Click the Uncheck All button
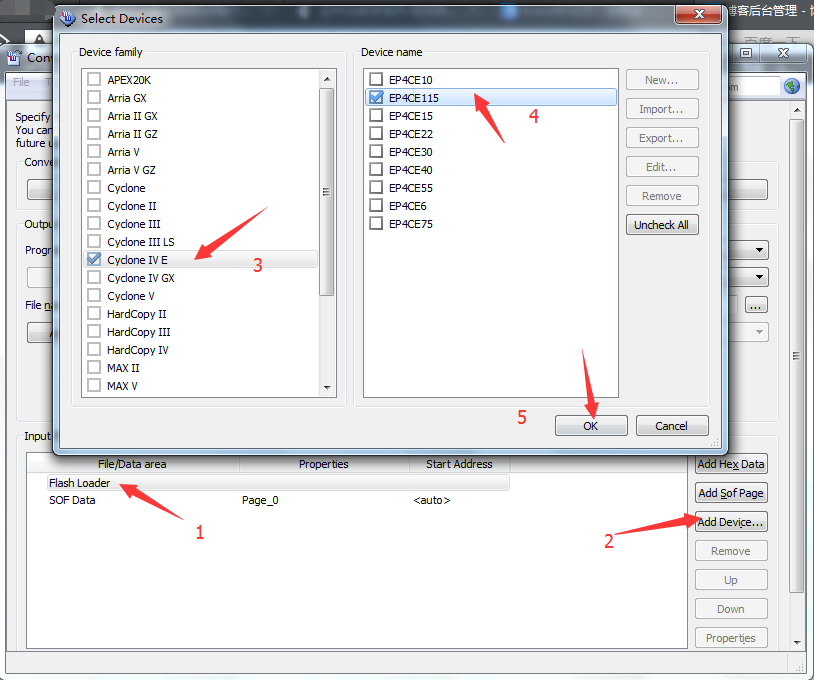The height and width of the screenshot is (680, 814). [662, 225]
